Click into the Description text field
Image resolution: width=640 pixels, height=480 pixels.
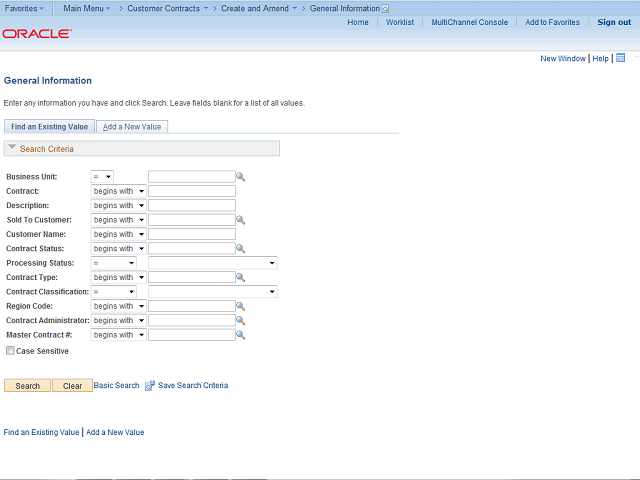pos(191,205)
